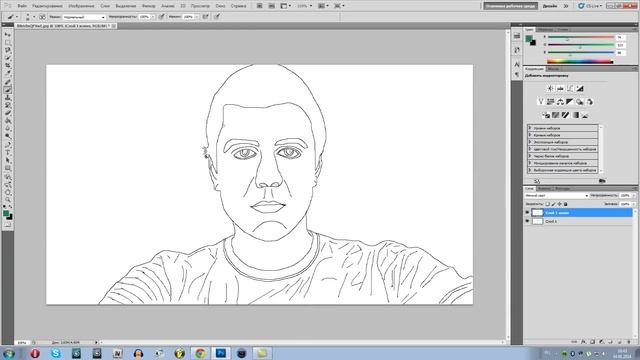Toggle lock all for layer
640x360 pixels.
point(565,204)
